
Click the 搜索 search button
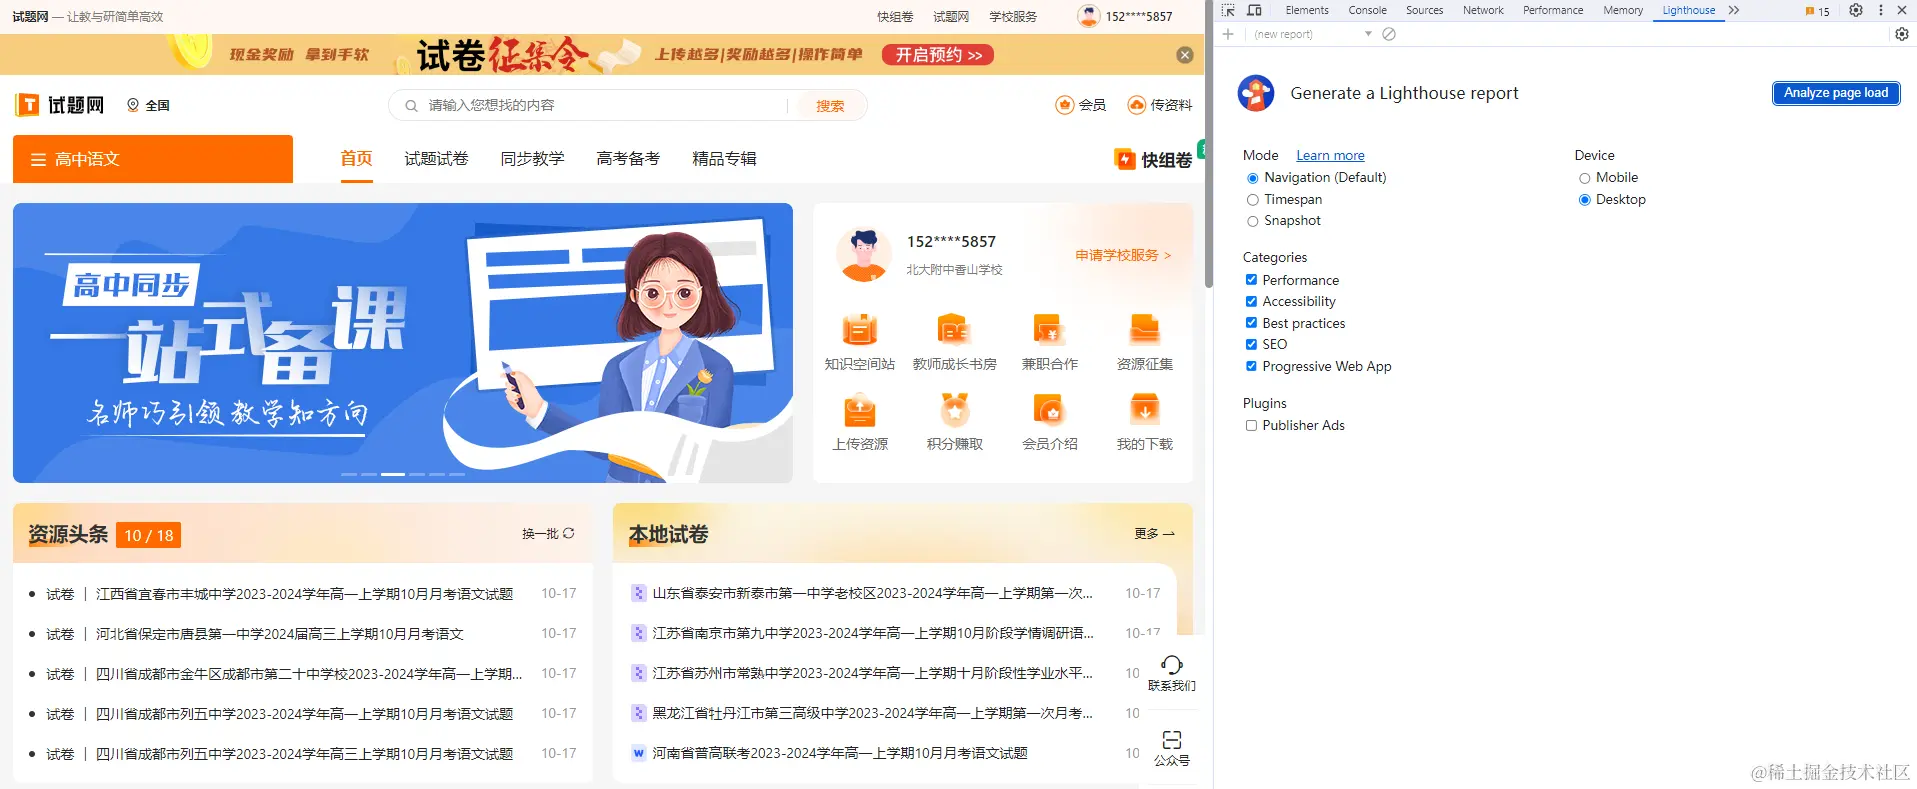(830, 105)
